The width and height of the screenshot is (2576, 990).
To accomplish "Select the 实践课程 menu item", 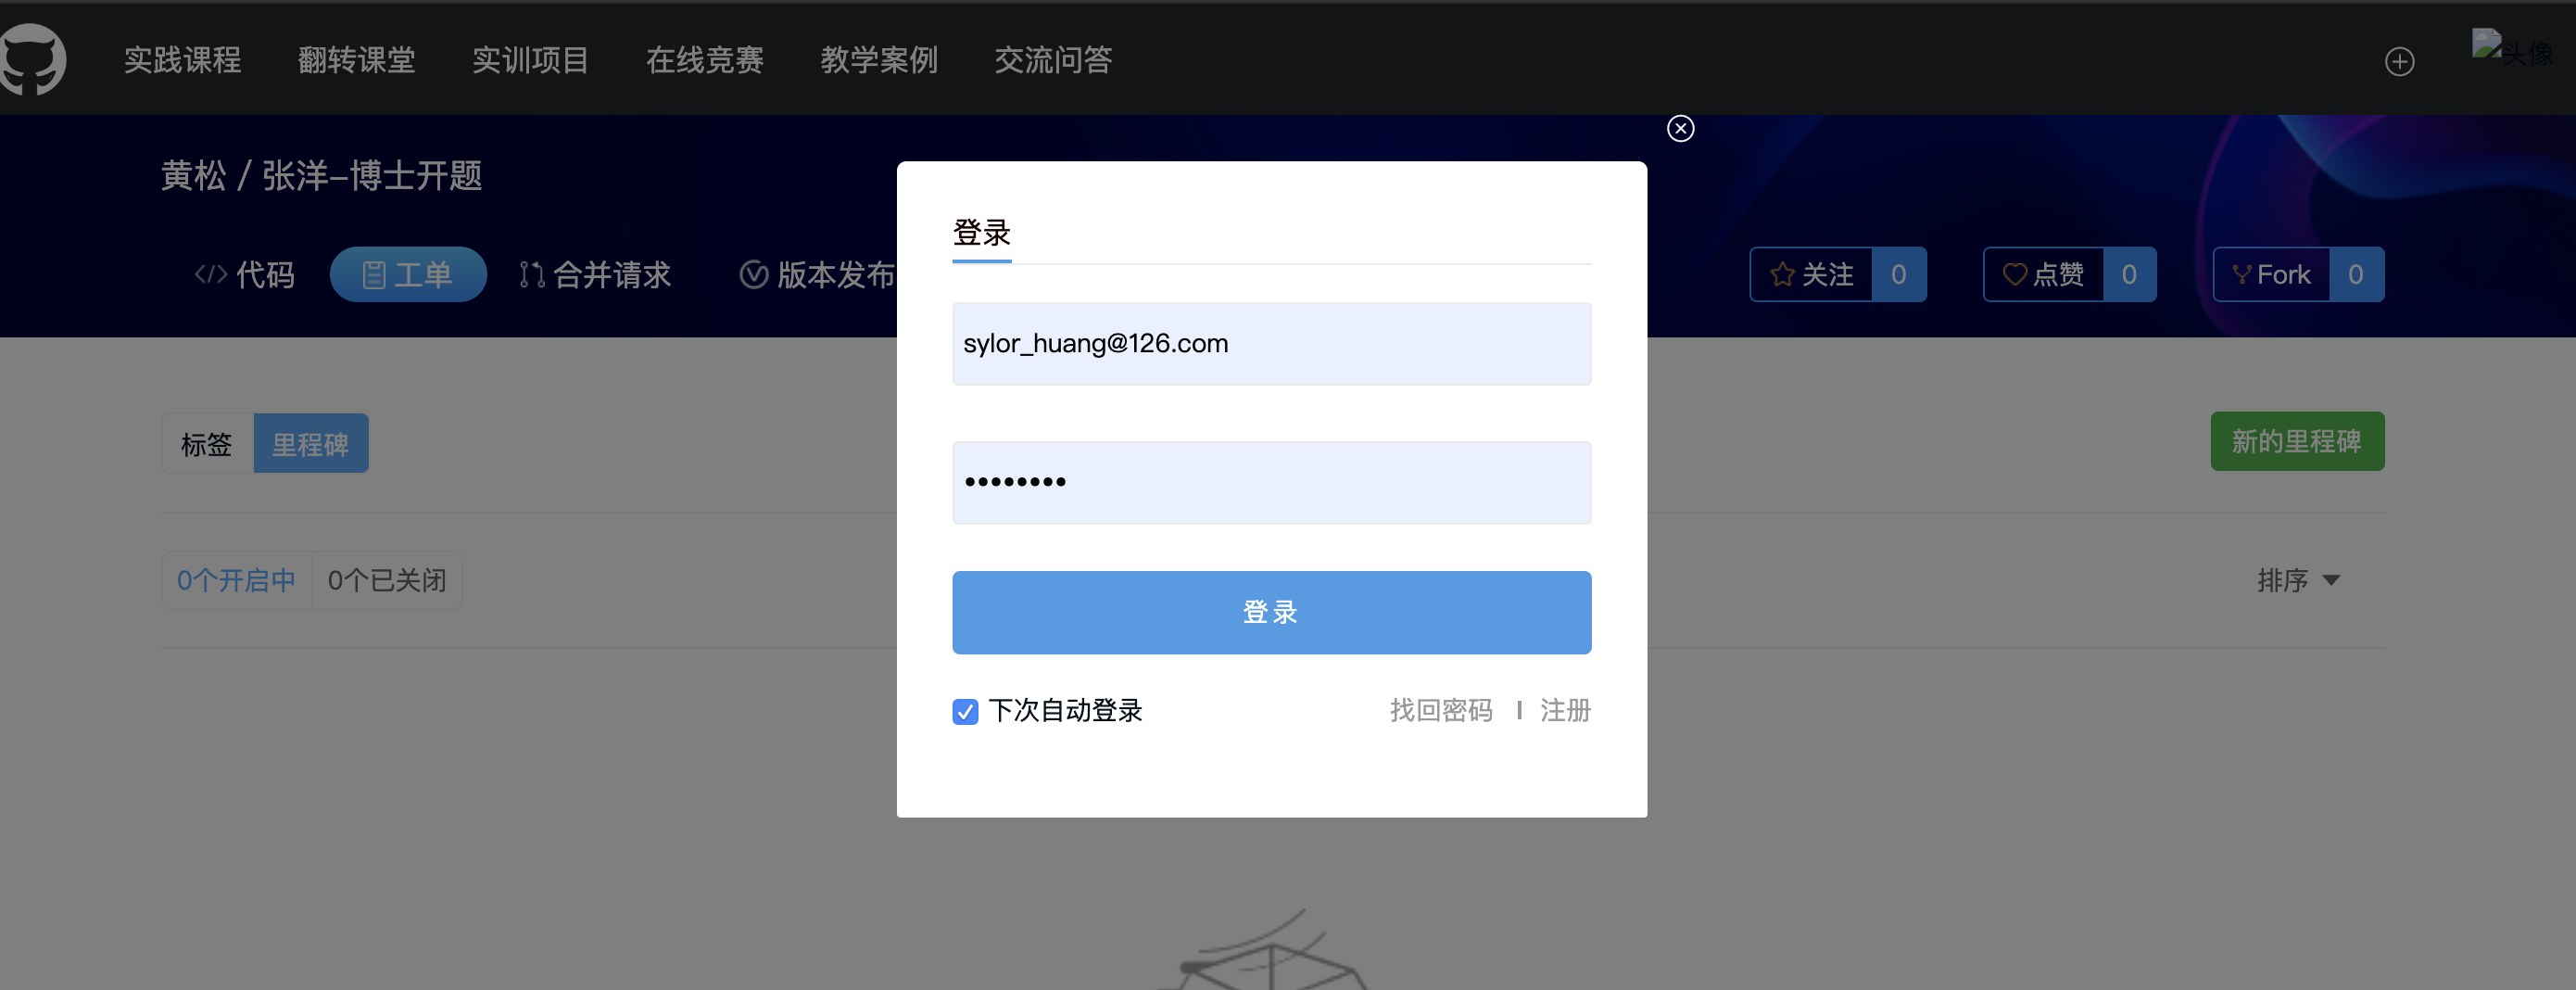I will click(182, 60).
